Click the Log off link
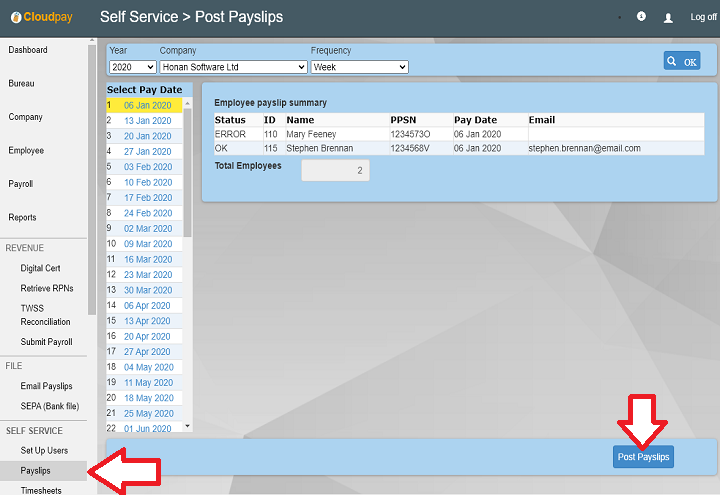720x495 pixels. 703,18
